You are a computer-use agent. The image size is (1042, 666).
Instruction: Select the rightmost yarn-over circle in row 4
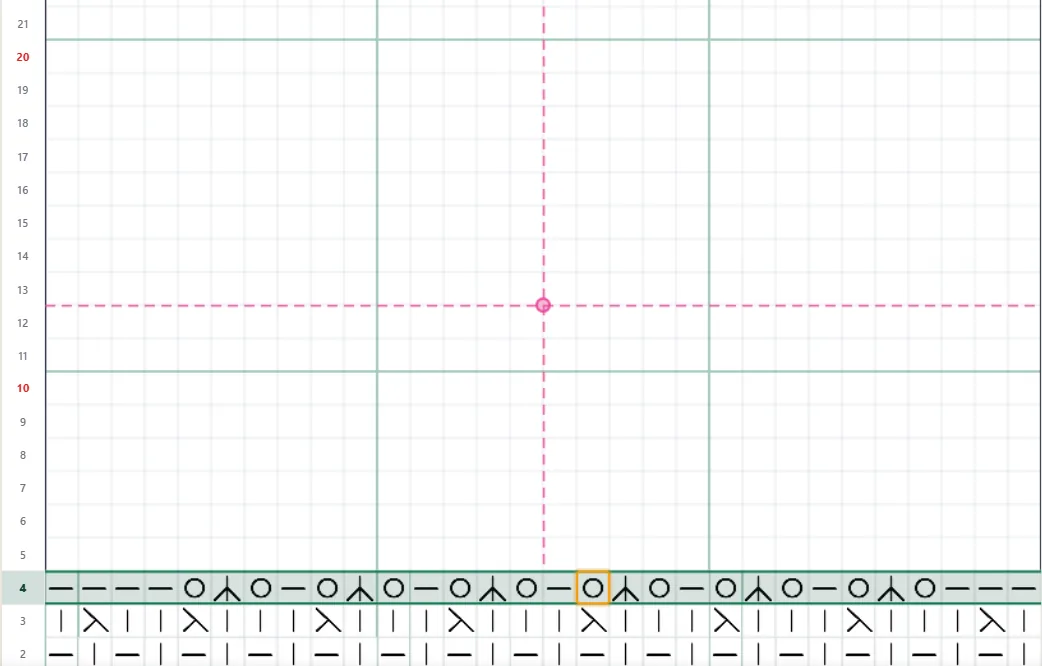click(925, 588)
